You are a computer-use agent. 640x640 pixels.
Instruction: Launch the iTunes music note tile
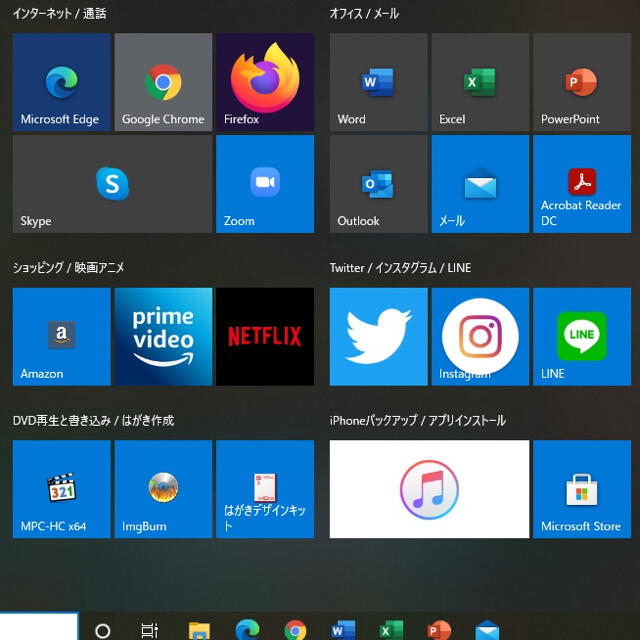pyautogui.click(x=429, y=489)
